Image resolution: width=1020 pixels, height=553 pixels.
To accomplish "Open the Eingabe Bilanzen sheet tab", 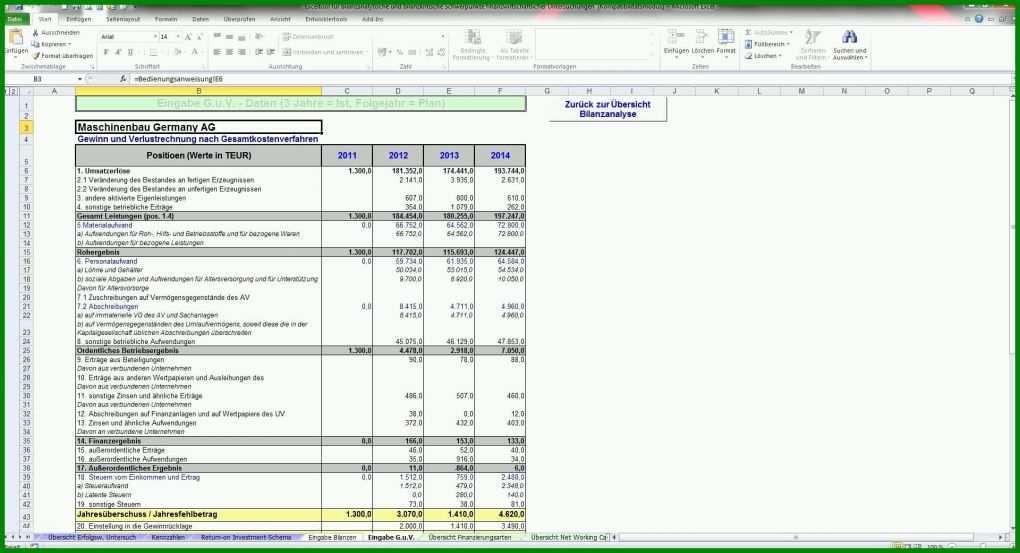I will point(332,537).
